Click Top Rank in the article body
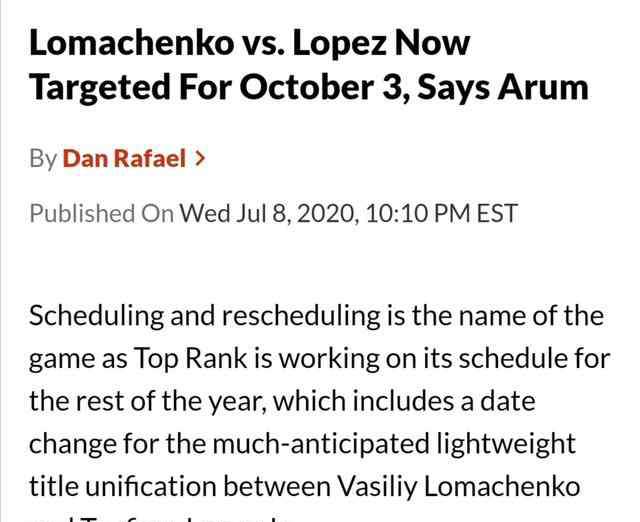 pyautogui.click(x=190, y=359)
